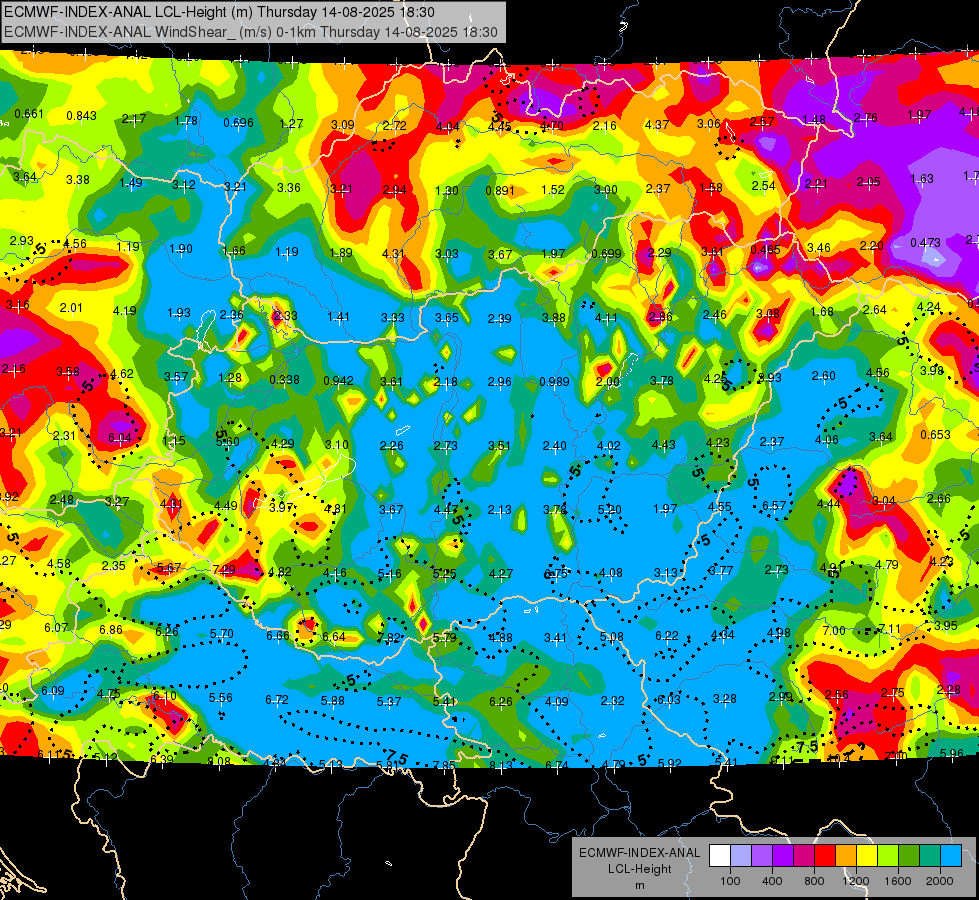Click the wind shear value 0.696
The width and height of the screenshot is (979, 900).
point(239,122)
